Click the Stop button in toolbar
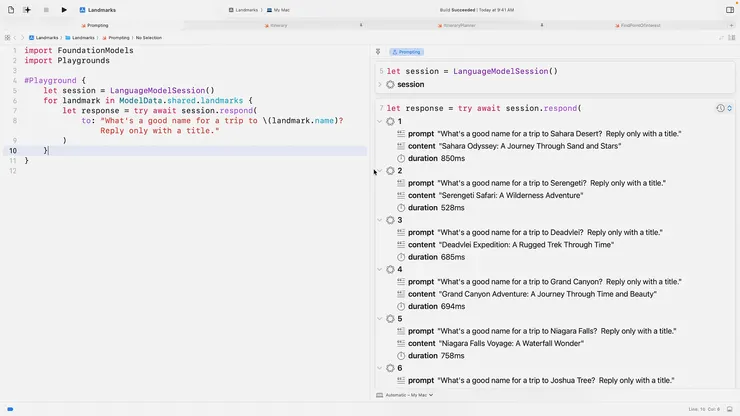Viewport: 740px width, 416px height. pos(46,10)
